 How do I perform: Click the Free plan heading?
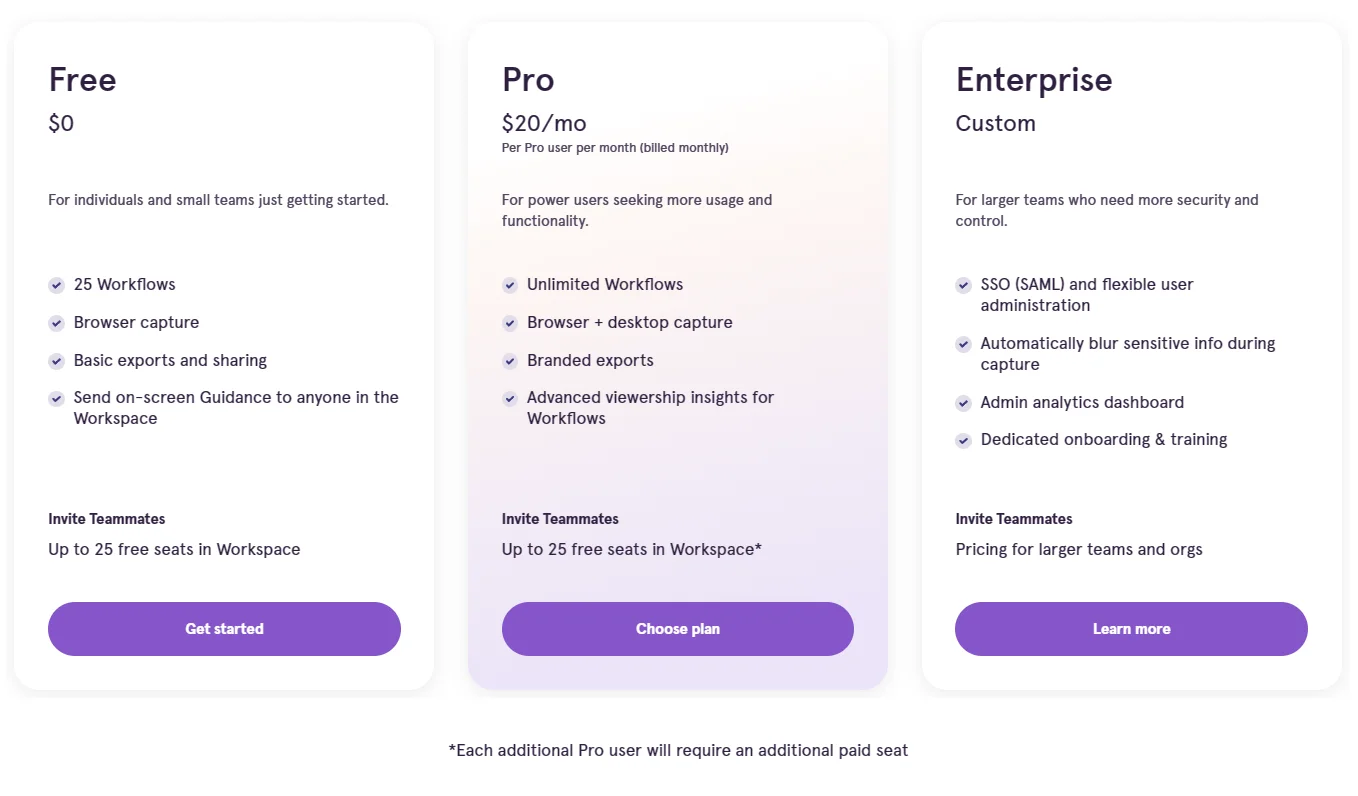click(82, 80)
